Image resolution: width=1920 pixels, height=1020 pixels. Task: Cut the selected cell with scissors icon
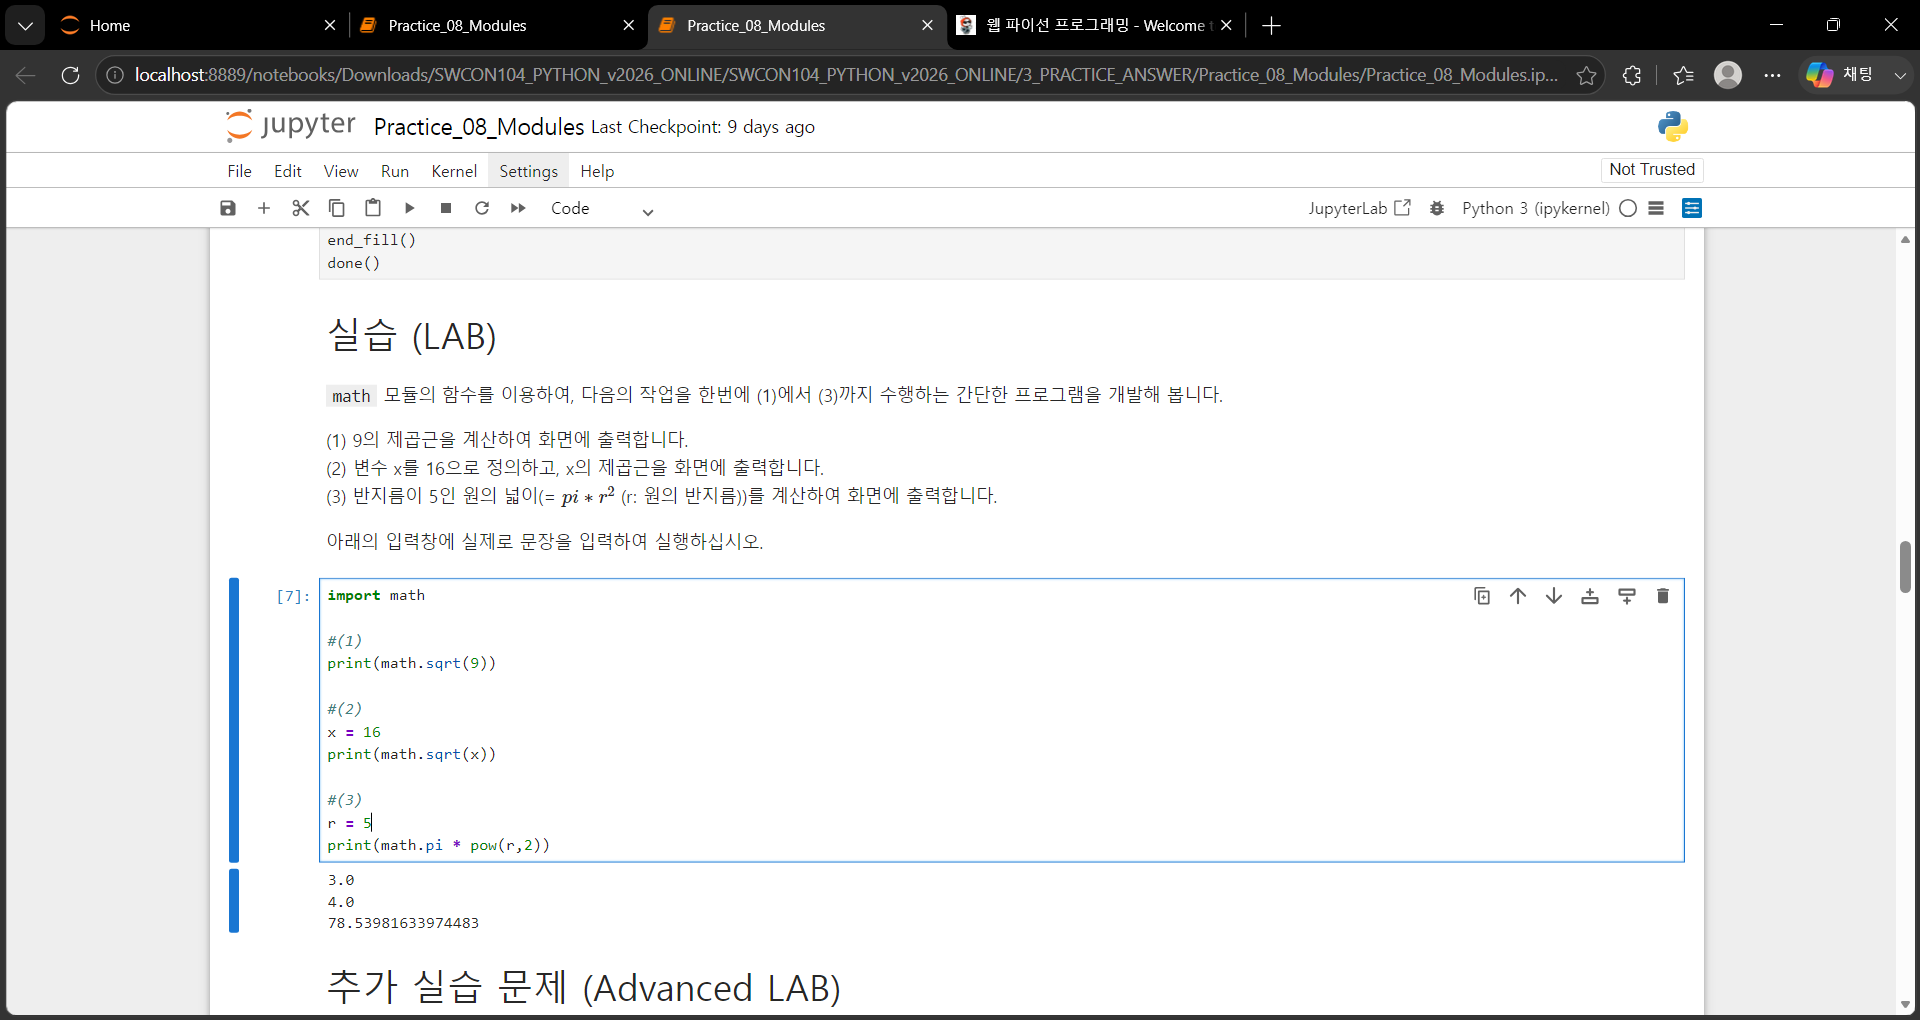pyautogui.click(x=301, y=208)
